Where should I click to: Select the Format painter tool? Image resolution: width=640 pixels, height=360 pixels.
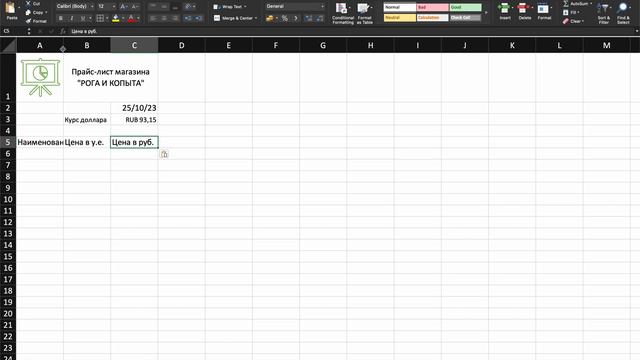(x=36, y=21)
